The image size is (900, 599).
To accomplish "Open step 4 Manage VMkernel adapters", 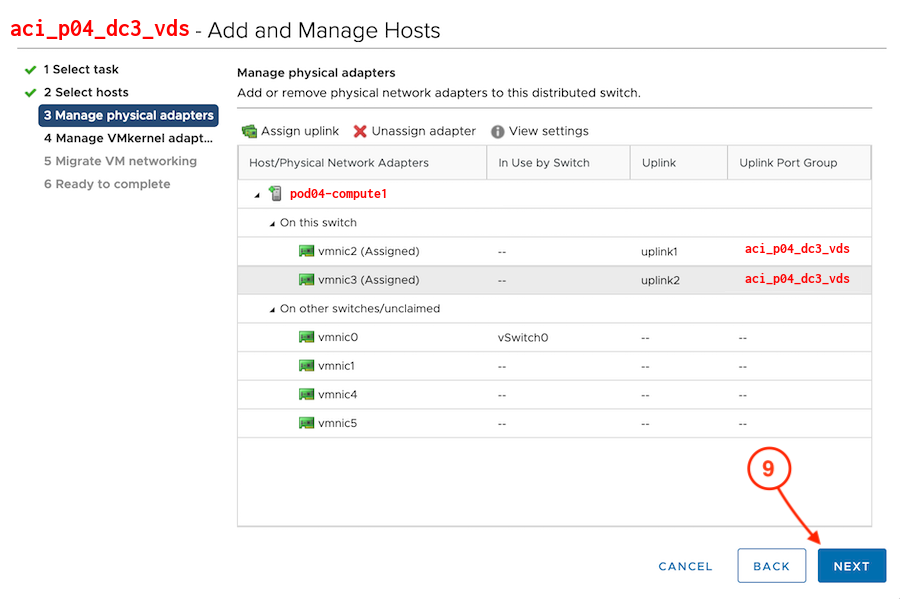I will (x=128, y=139).
